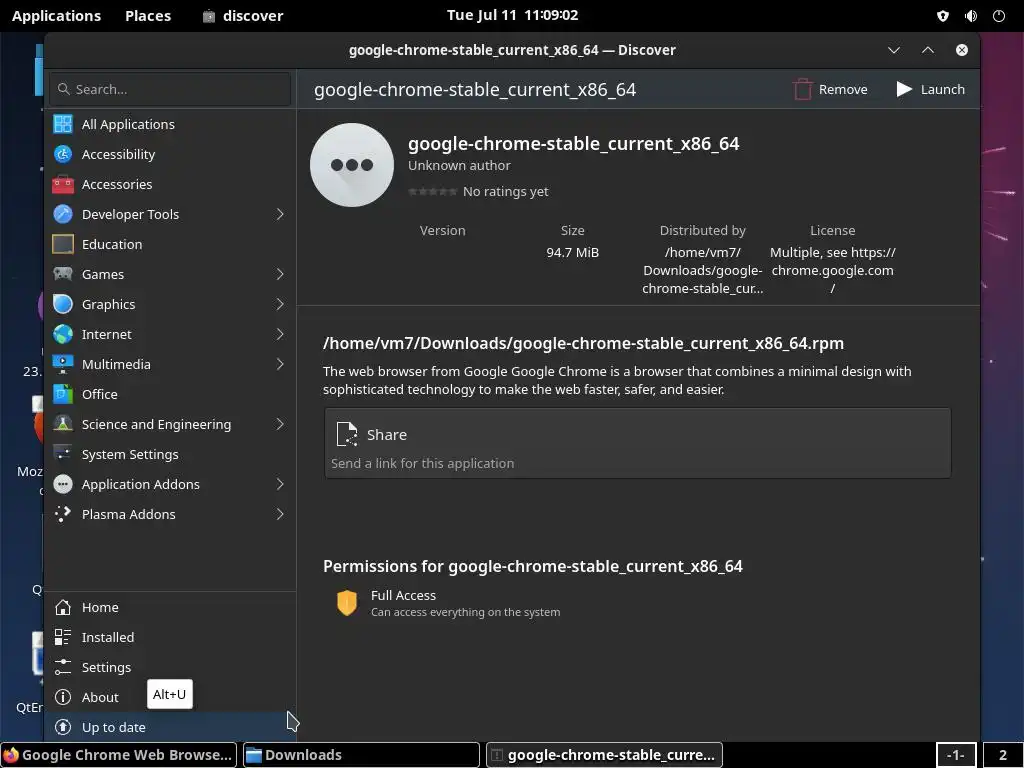
Task: Open the discover app menu in top panel
Action: tap(243, 16)
